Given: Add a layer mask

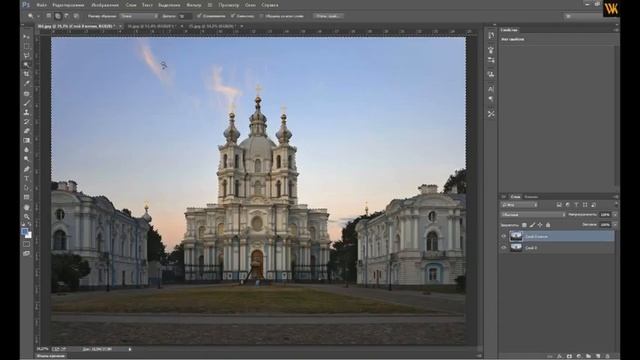Looking at the screenshot, I should pos(569,356).
